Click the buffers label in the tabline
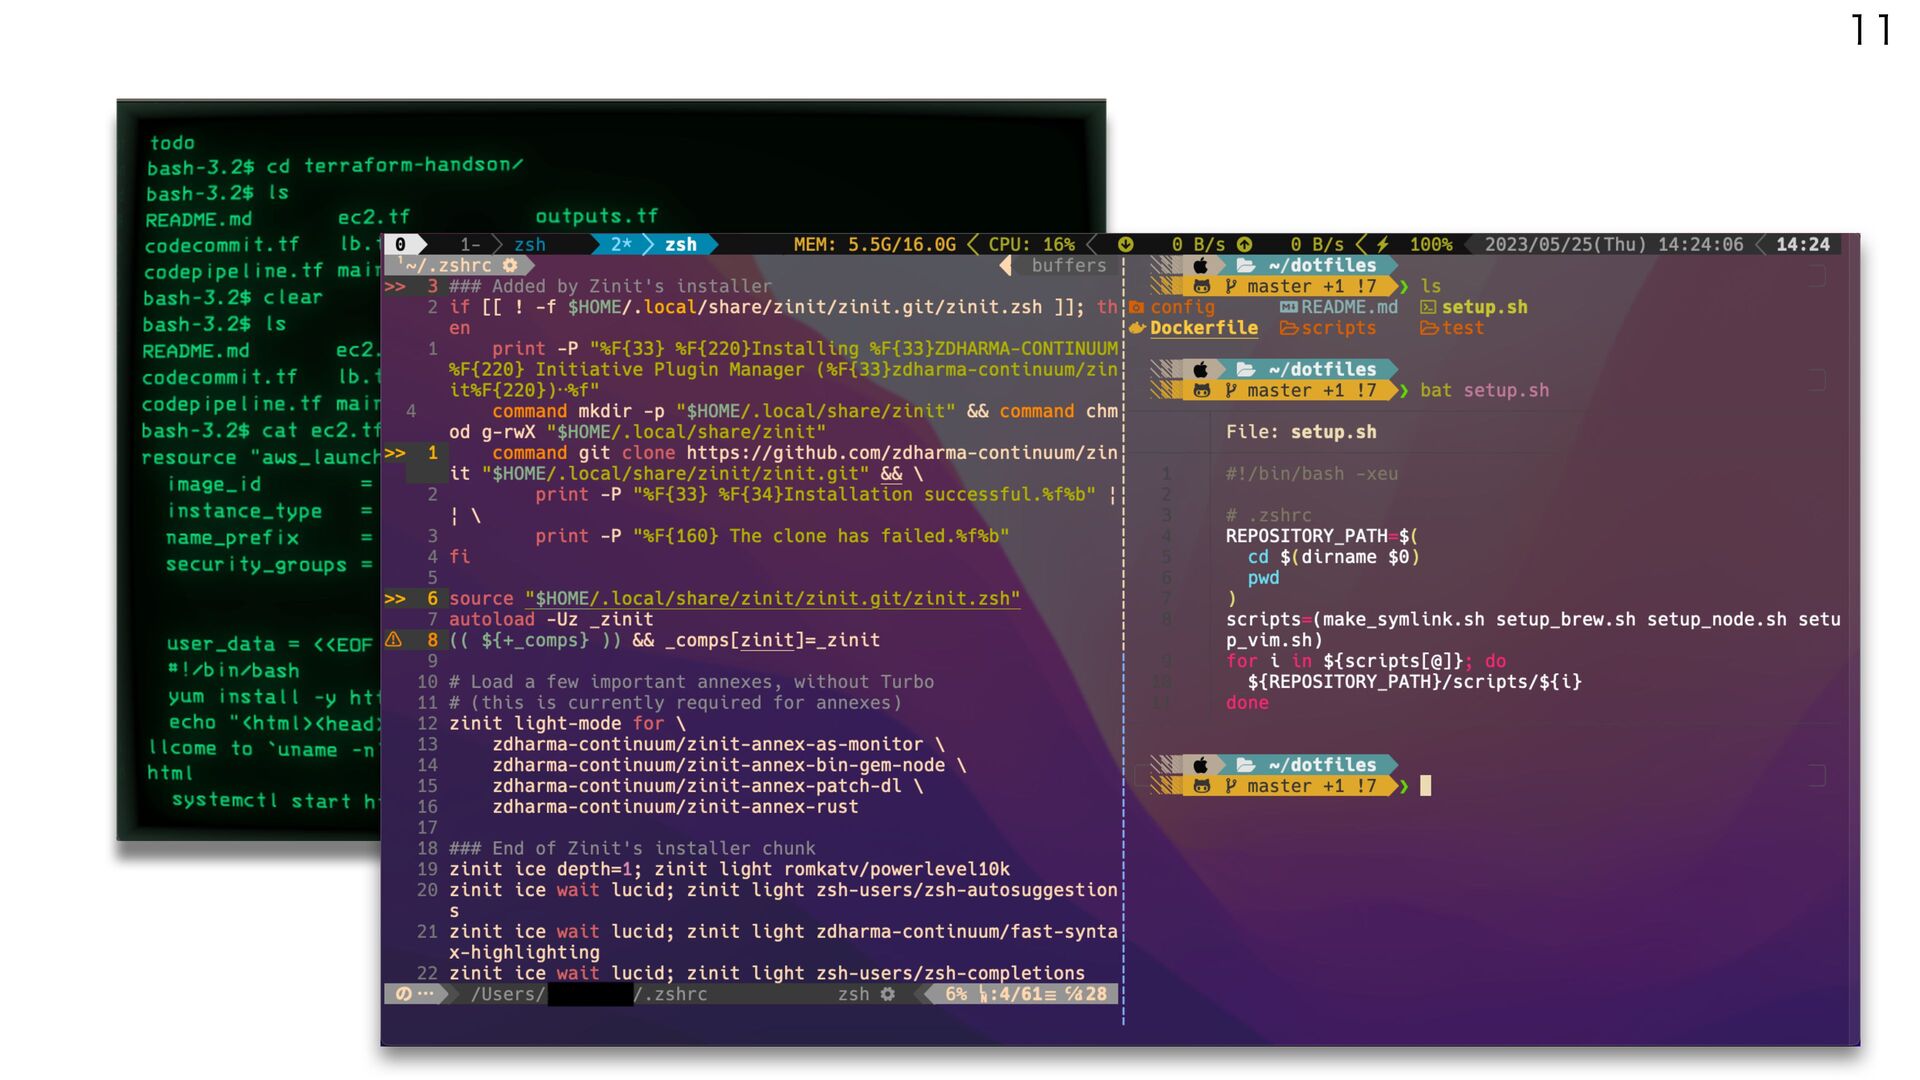 (1068, 265)
